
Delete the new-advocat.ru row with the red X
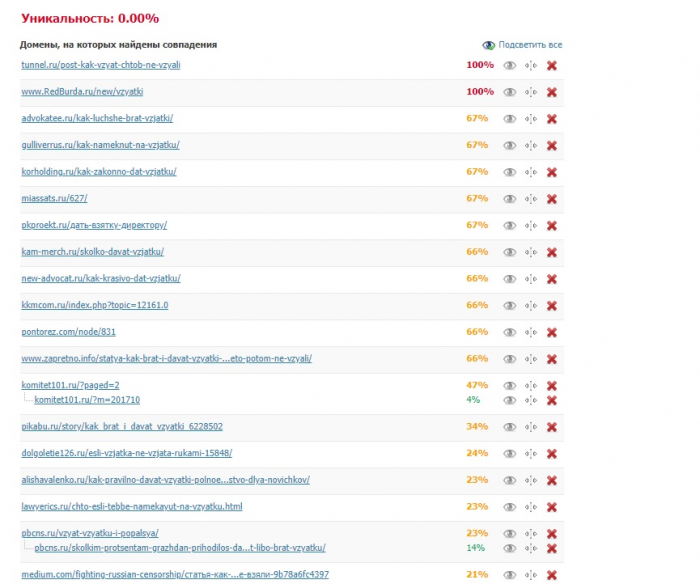552,279
